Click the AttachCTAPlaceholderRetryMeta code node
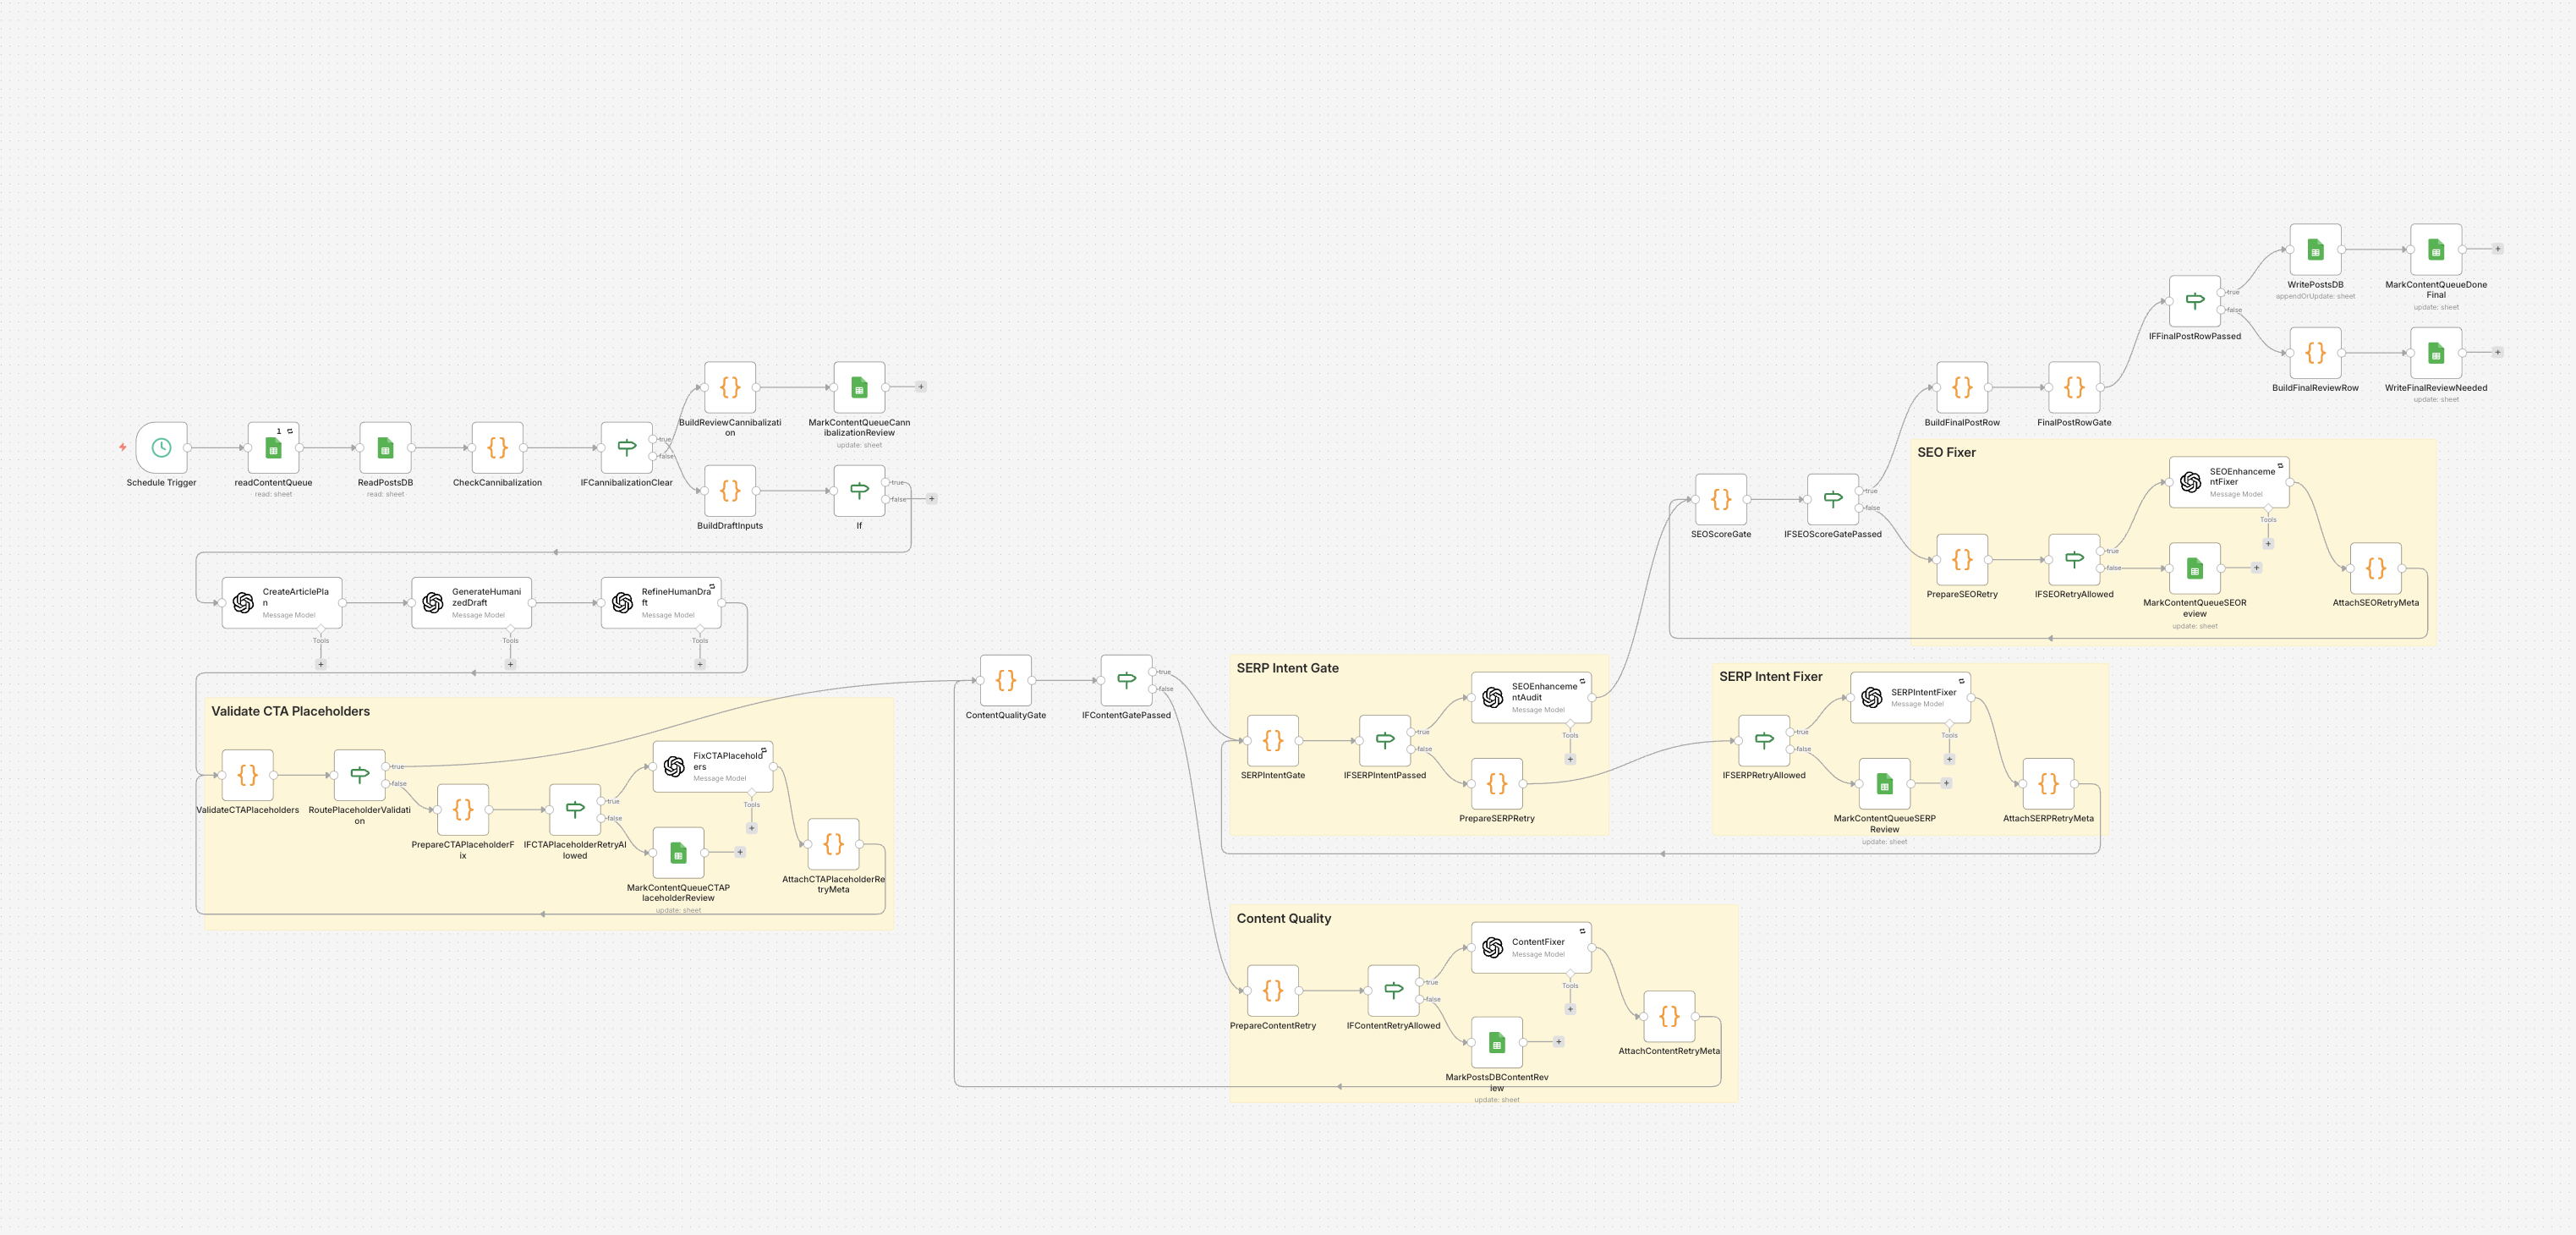The image size is (2576, 1235). click(x=833, y=844)
